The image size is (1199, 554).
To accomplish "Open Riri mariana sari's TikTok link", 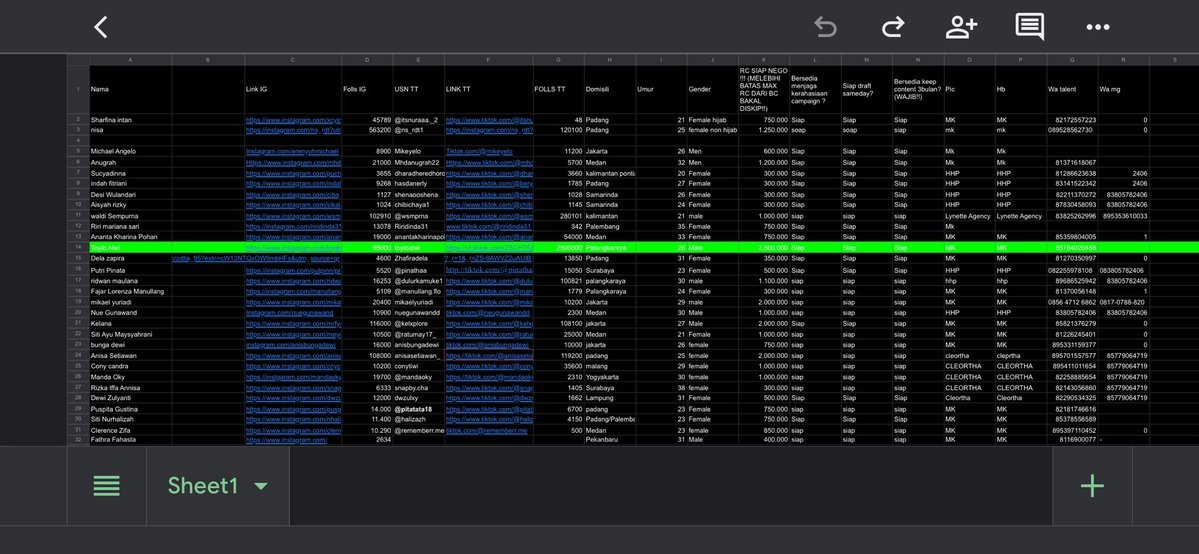I will pyautogui.click(x=489, y=226).
